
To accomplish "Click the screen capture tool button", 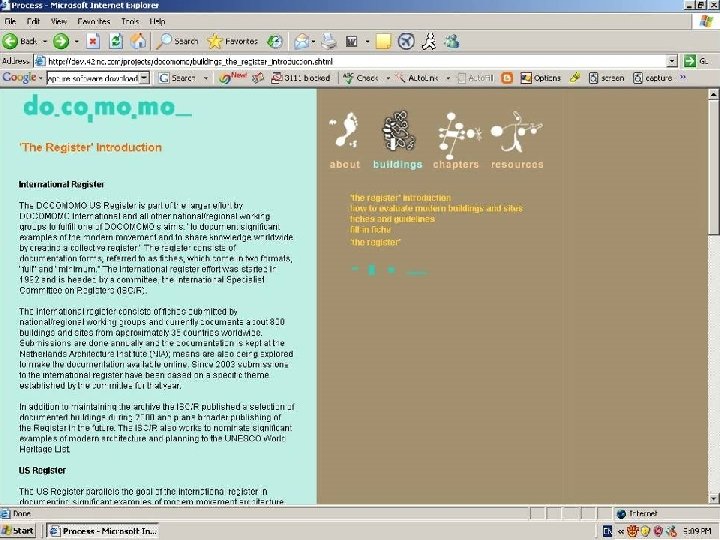I will 606,78.
